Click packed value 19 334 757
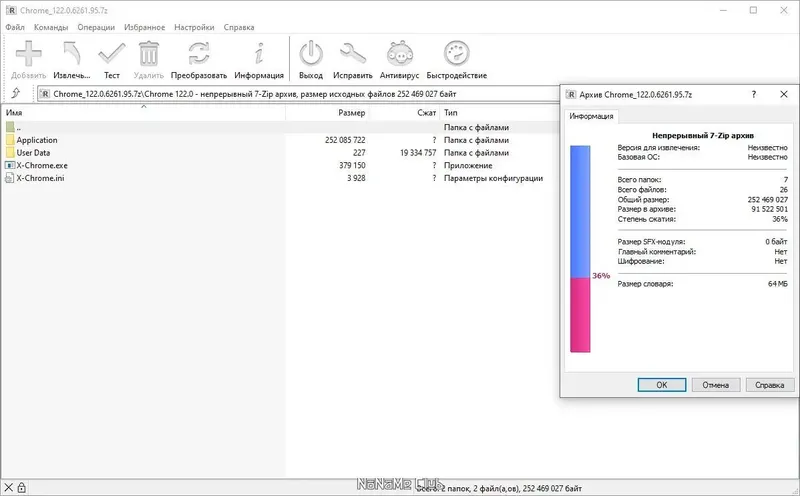 click(418, 153)
